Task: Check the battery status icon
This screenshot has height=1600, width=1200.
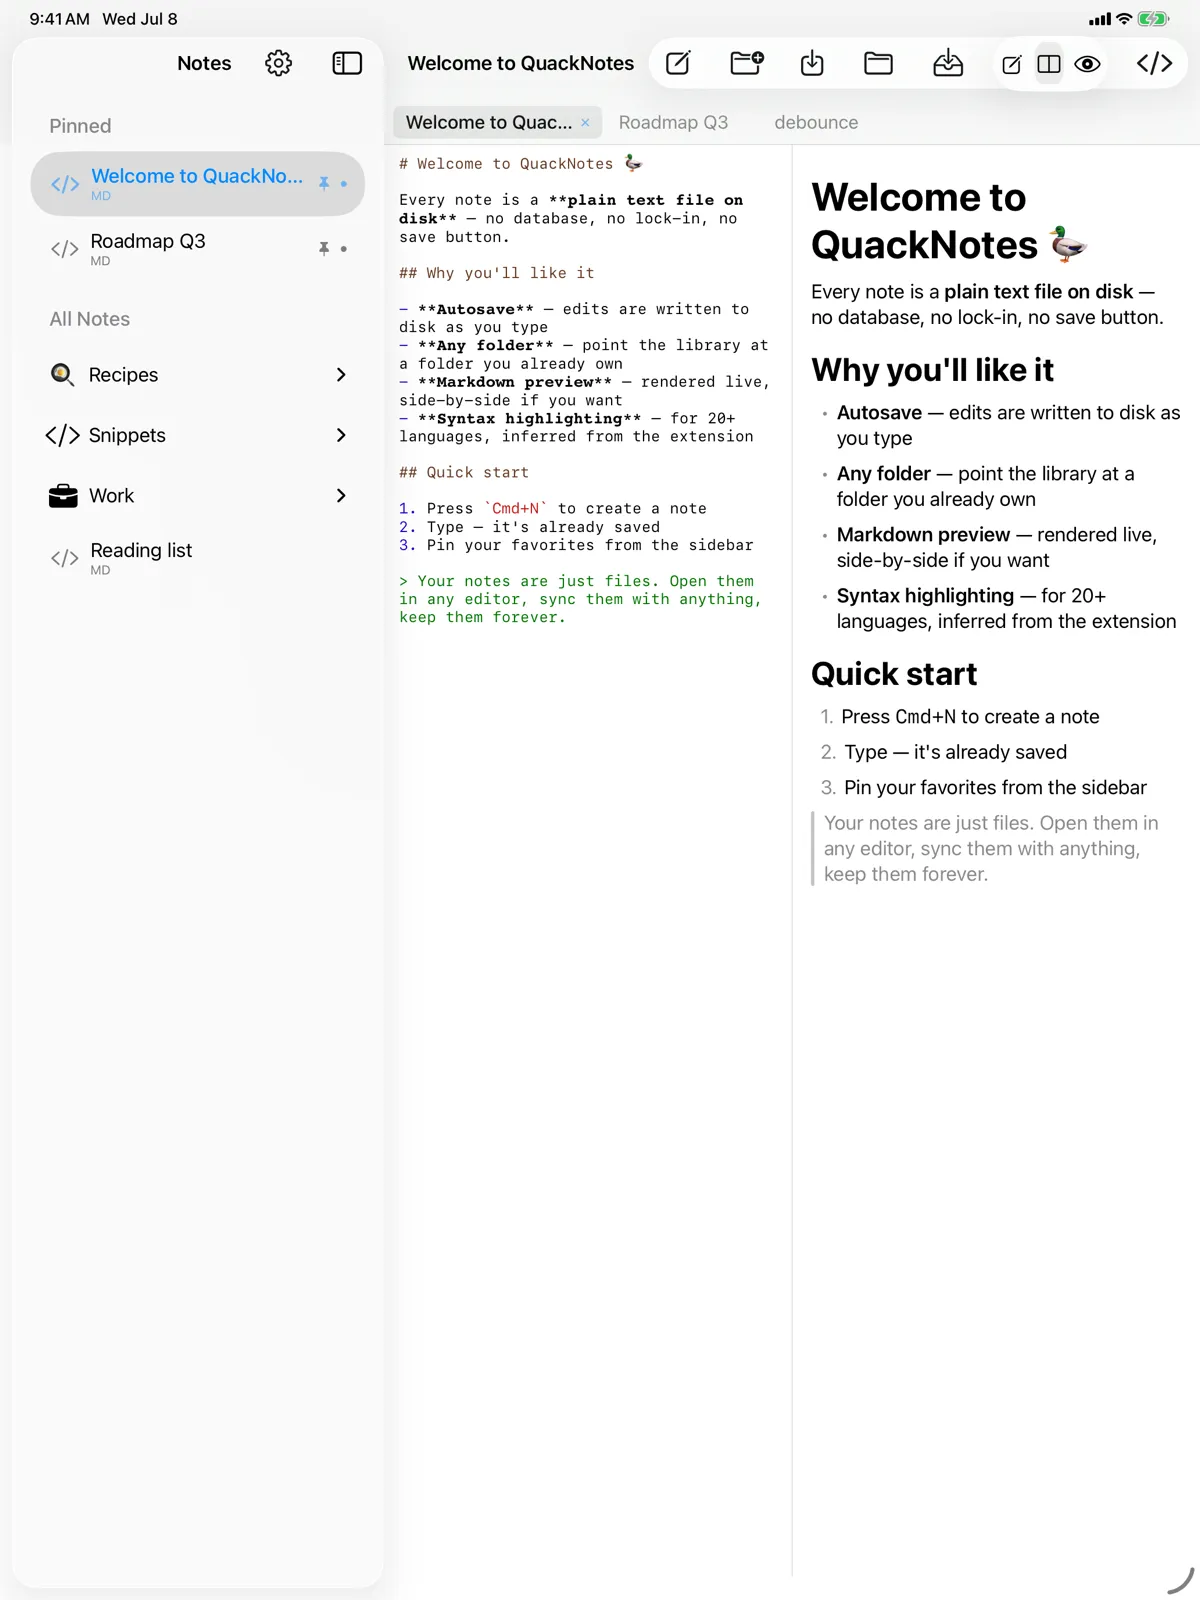Action: point(1153,19)
